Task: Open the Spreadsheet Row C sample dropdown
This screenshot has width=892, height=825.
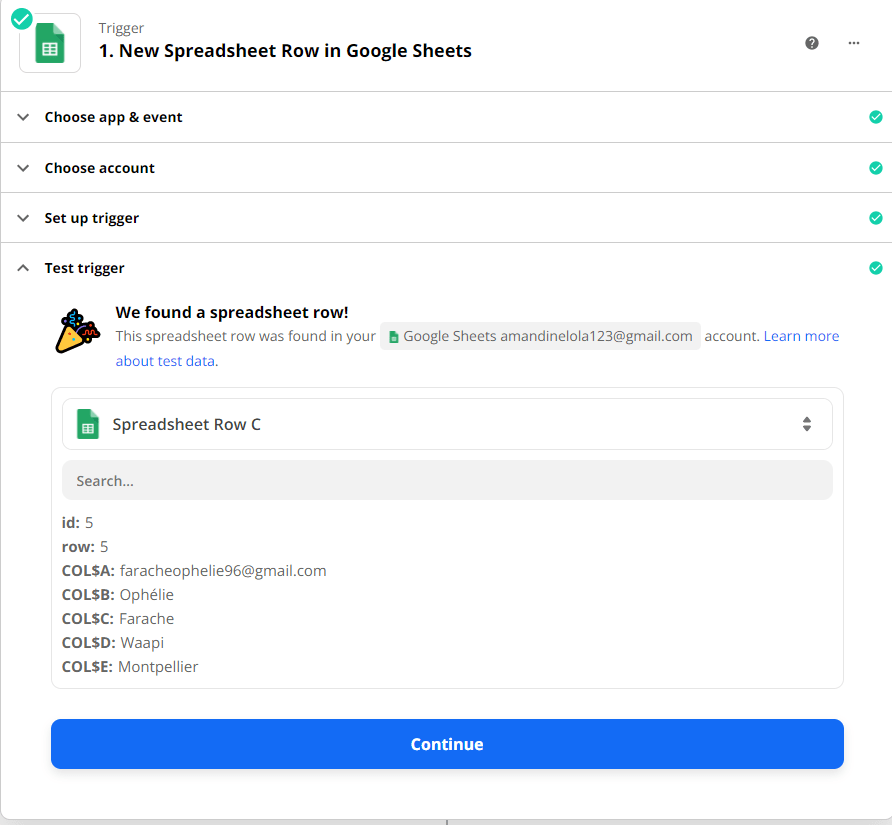Action: tap(447, 424)
